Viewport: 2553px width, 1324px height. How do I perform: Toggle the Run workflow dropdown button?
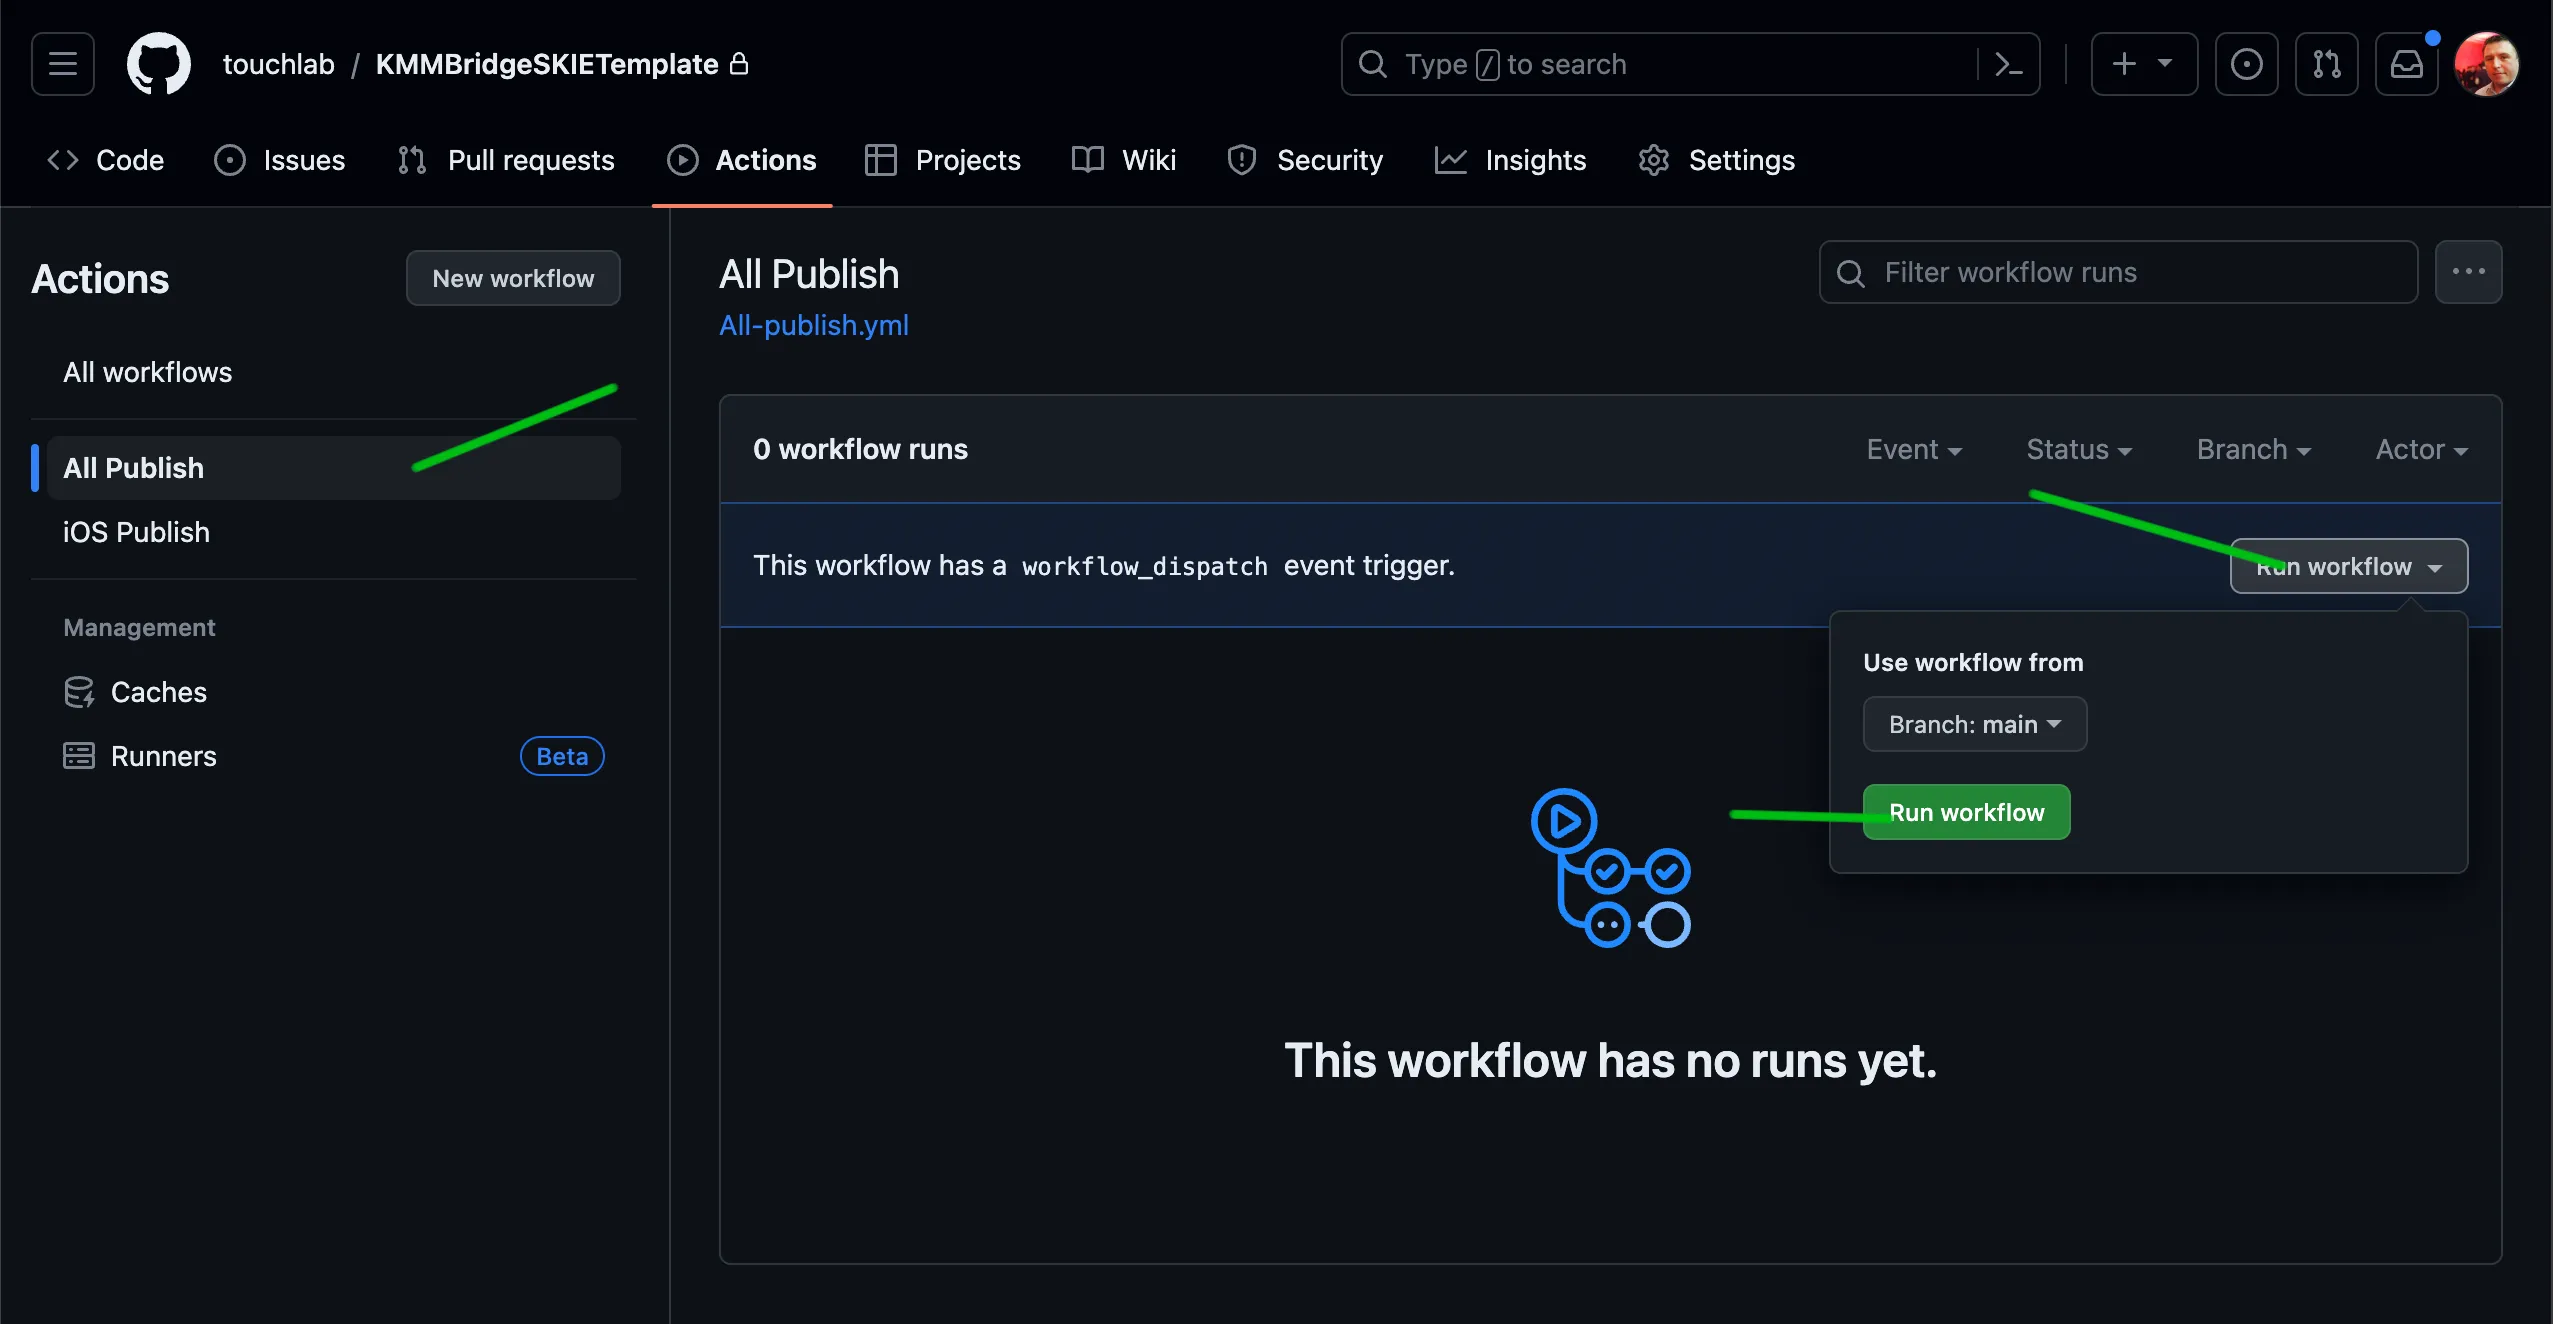[x=2349, y=566]
